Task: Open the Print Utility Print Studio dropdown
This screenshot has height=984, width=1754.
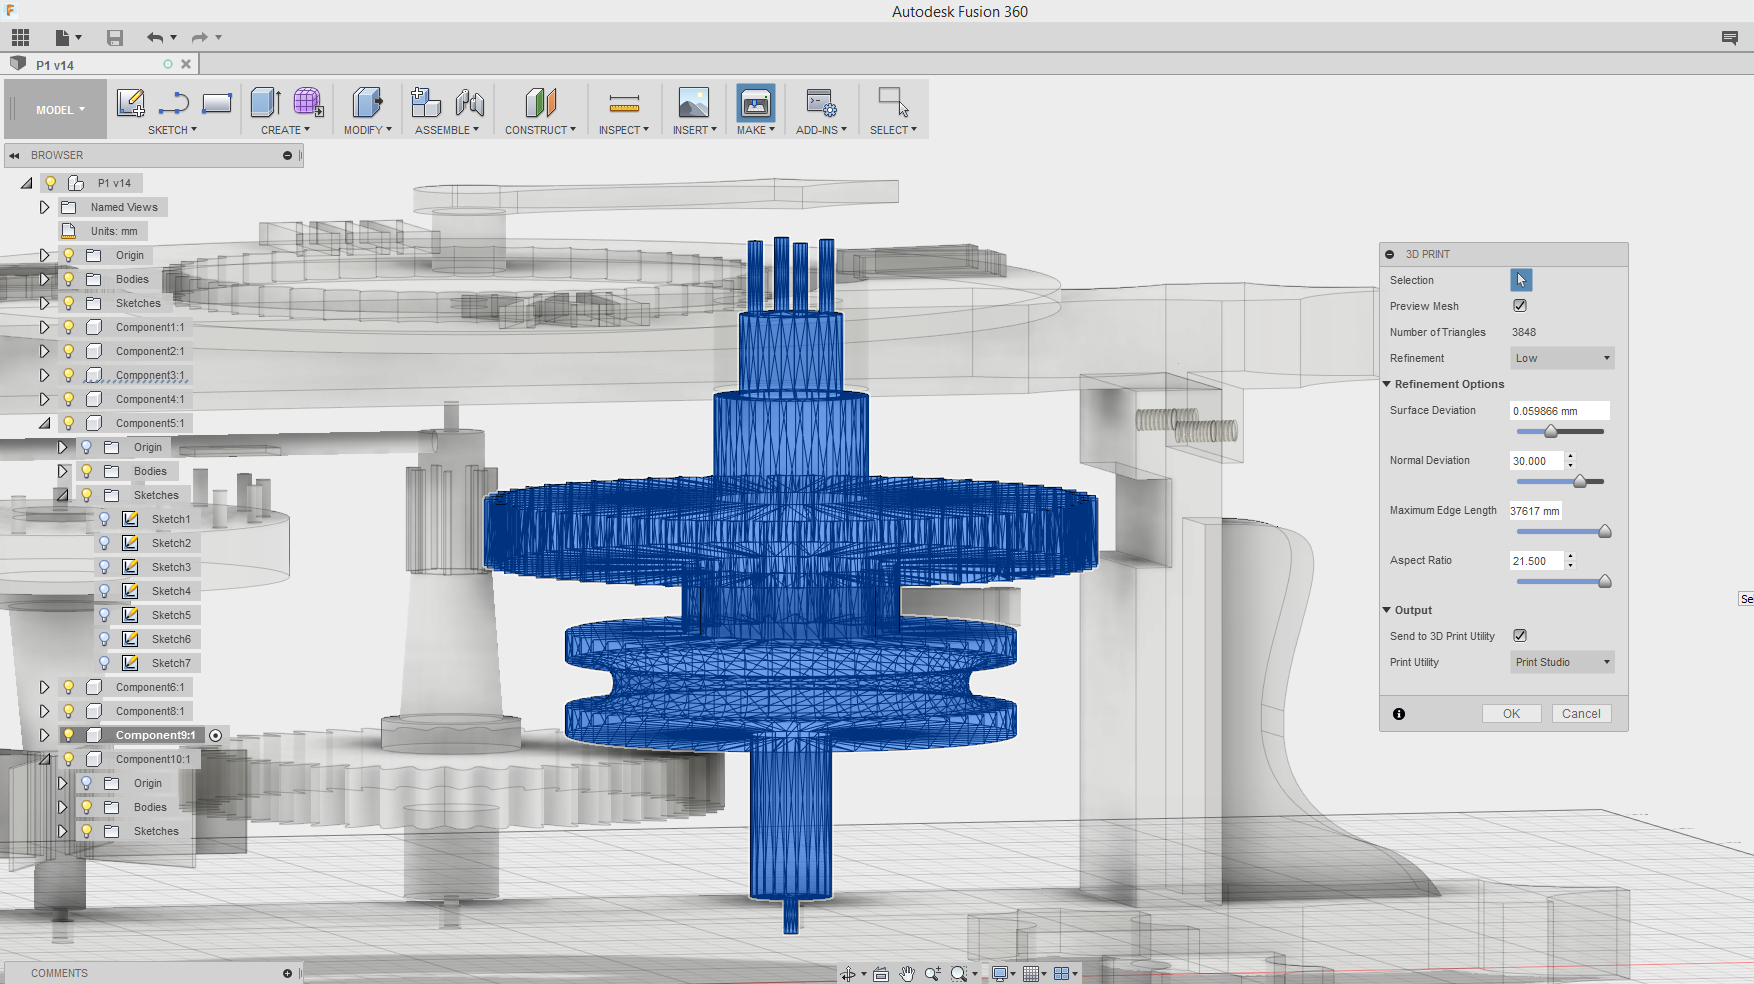Action: 1562,662
